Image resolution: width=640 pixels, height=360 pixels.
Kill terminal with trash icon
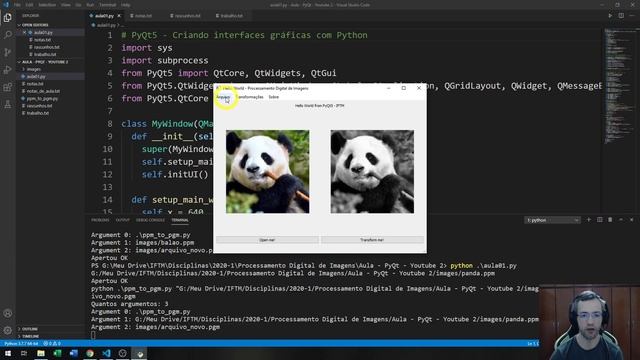click(x=610, y=220)
